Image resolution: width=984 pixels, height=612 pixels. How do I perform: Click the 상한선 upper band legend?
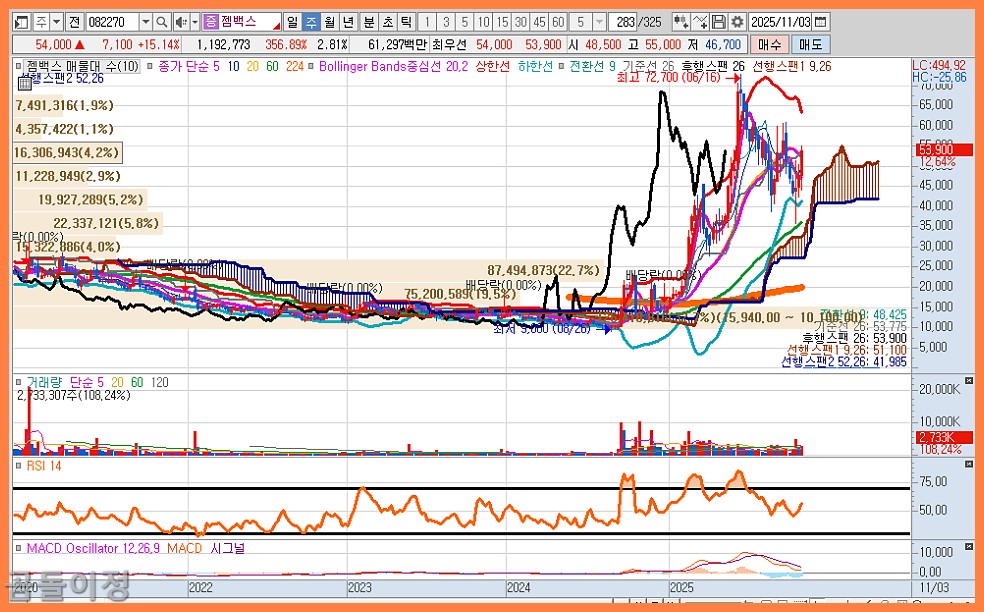(x=493, y=66)
